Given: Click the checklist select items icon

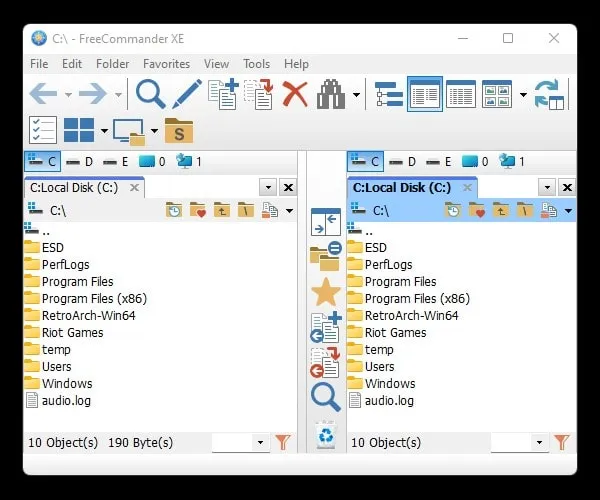Looking at the screenshot, I should pos(43,130).
